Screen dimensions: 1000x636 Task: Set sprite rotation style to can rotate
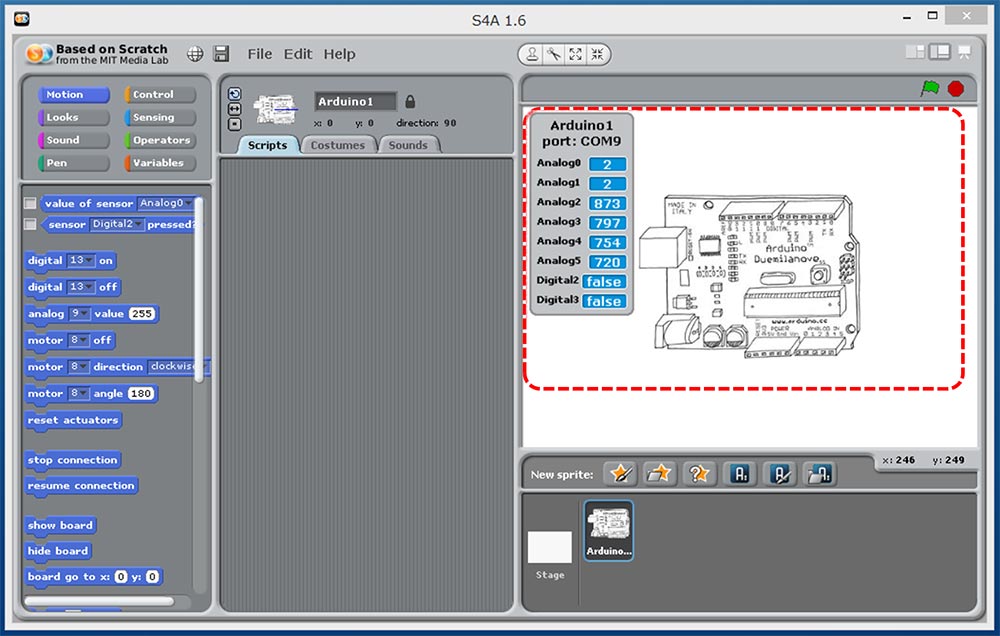235,94
